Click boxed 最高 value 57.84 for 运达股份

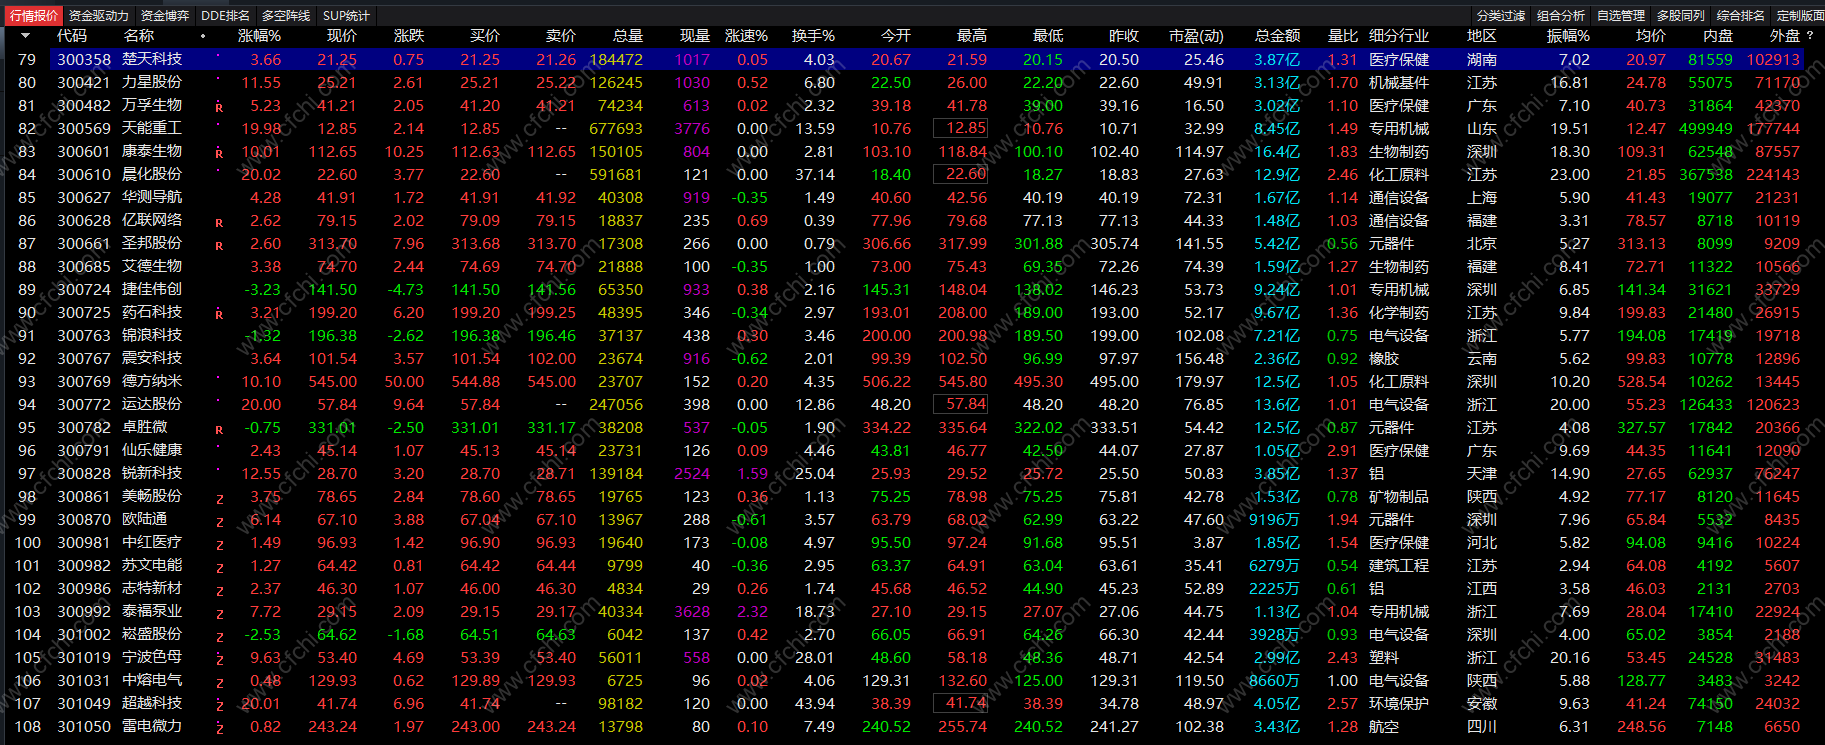[961, 404]
